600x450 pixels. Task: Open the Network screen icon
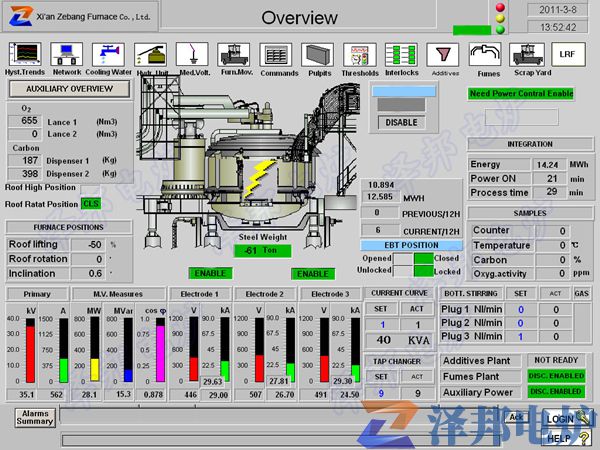coord(66,53)
